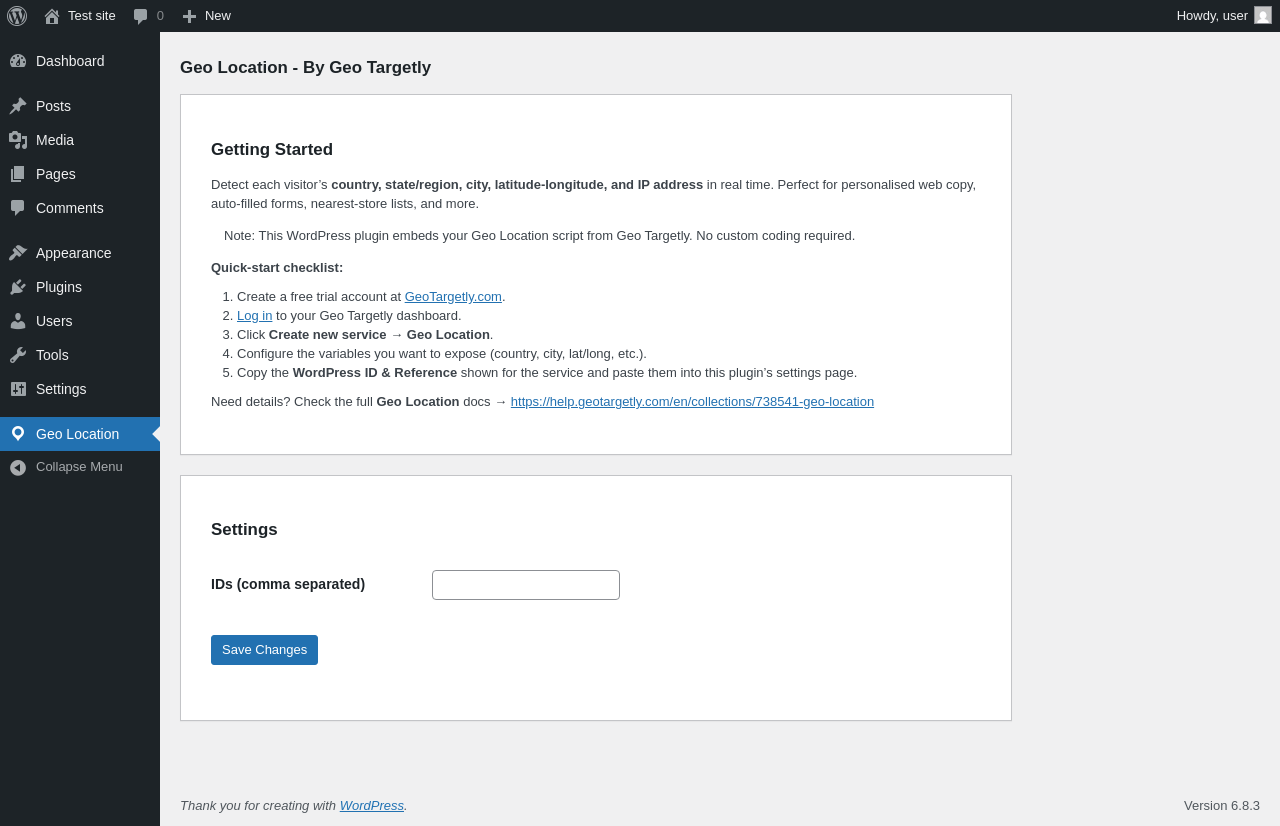Go to the Plugins menu
Viewport: 1280px width, 826px height.
point(80,287)
